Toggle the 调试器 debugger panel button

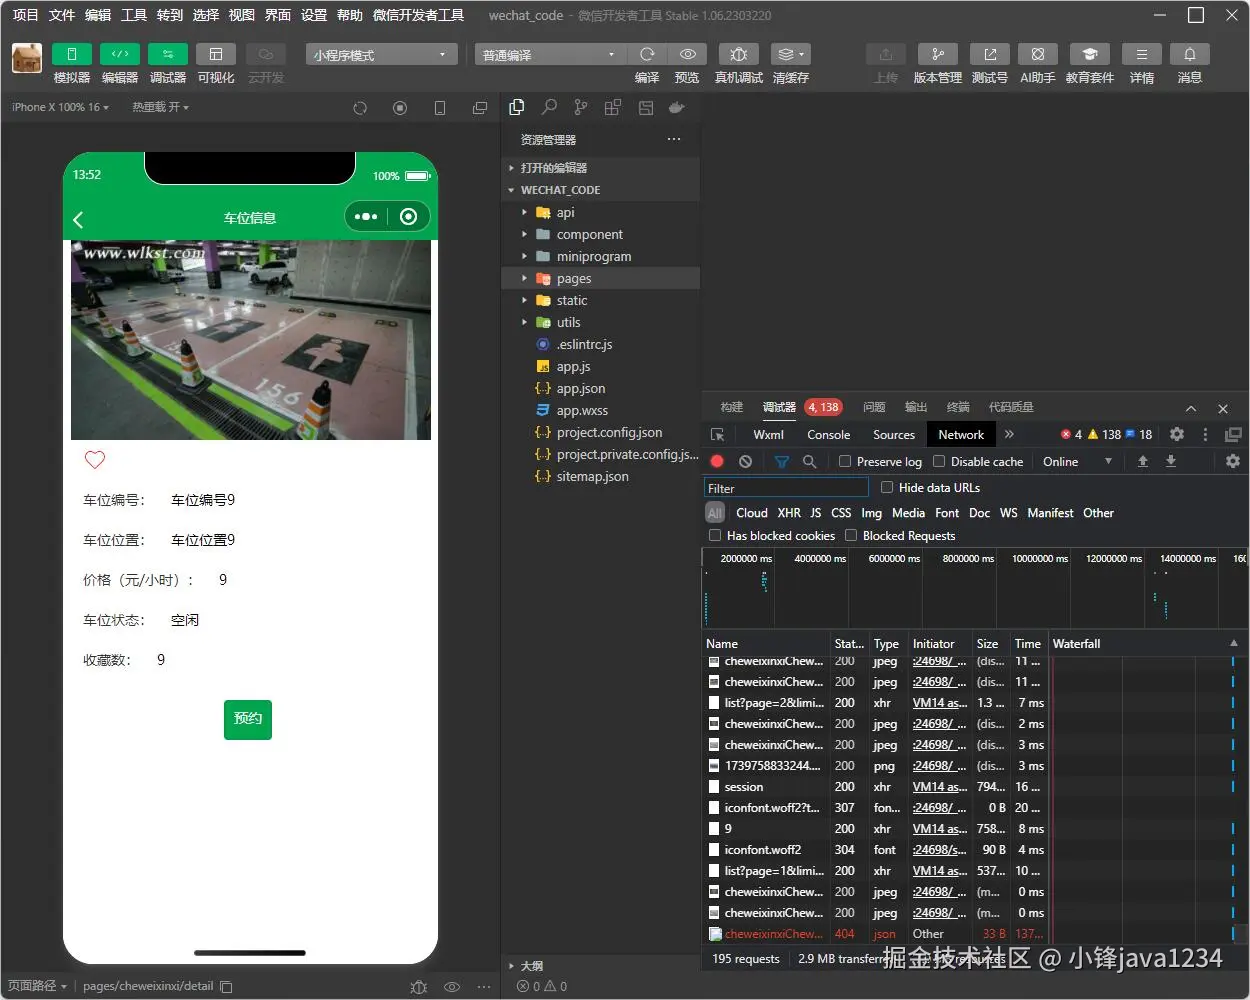pos(168,54)
